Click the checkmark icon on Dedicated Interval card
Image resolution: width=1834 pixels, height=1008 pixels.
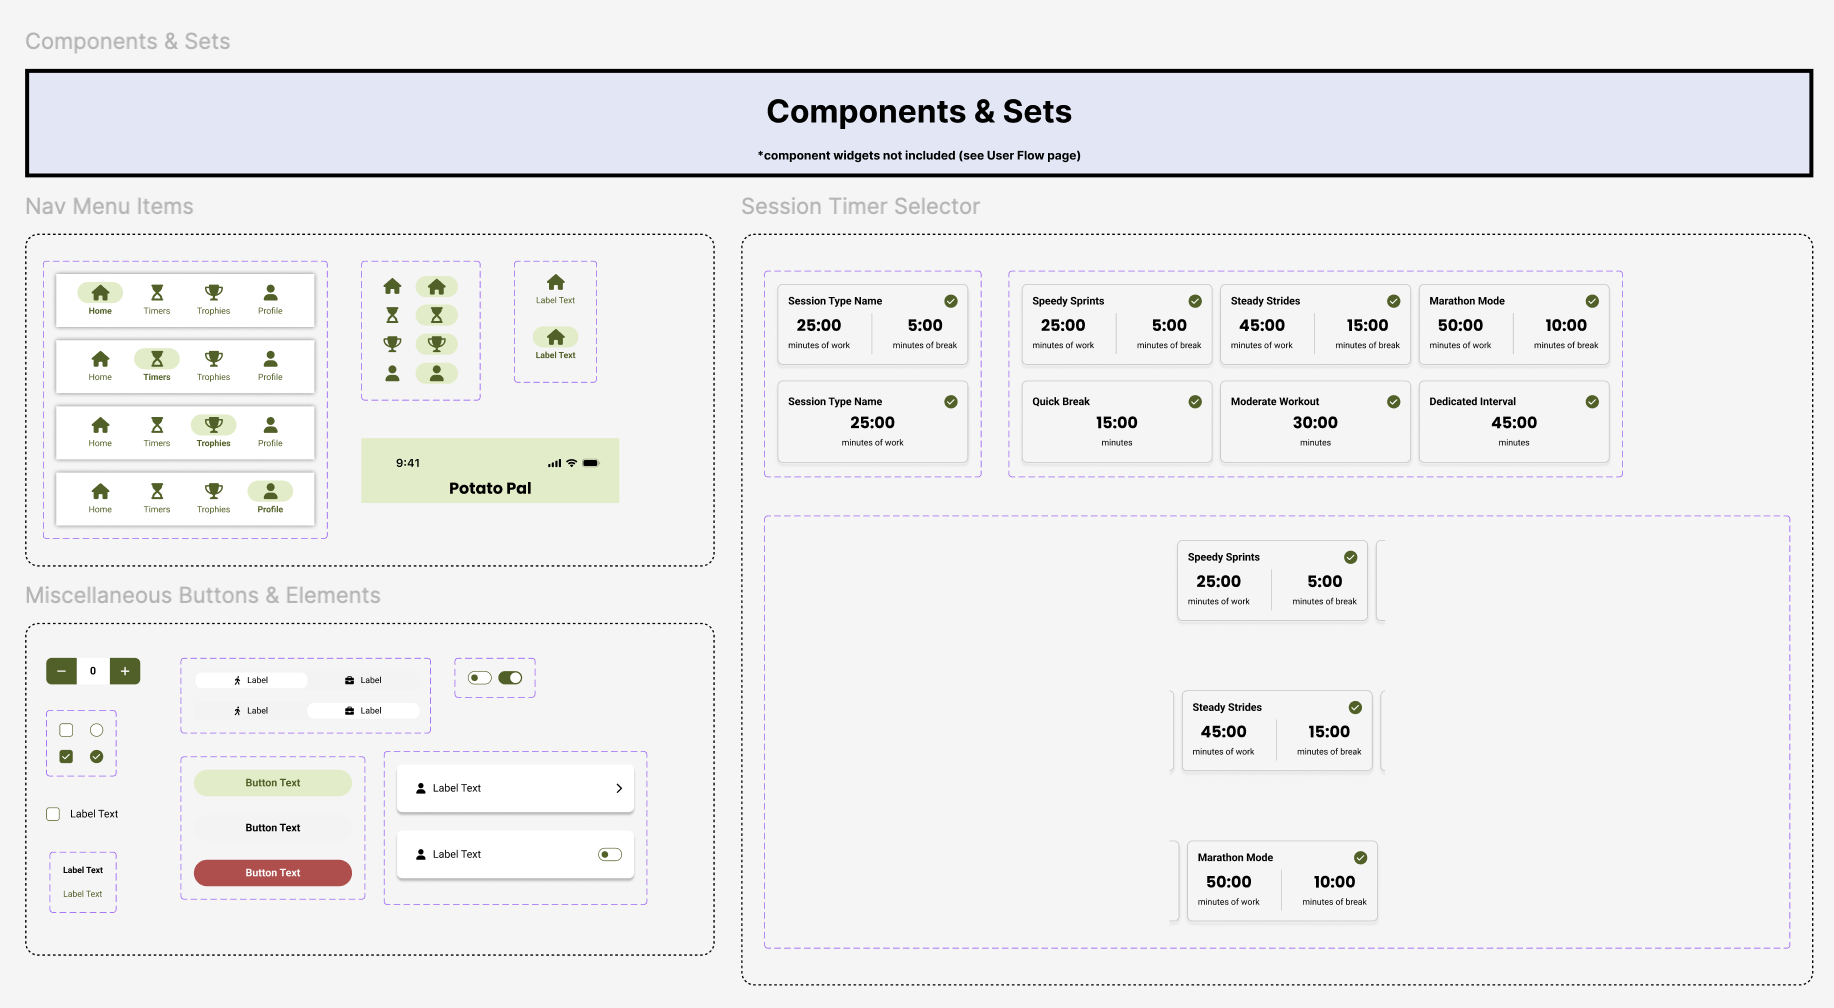1592,402
